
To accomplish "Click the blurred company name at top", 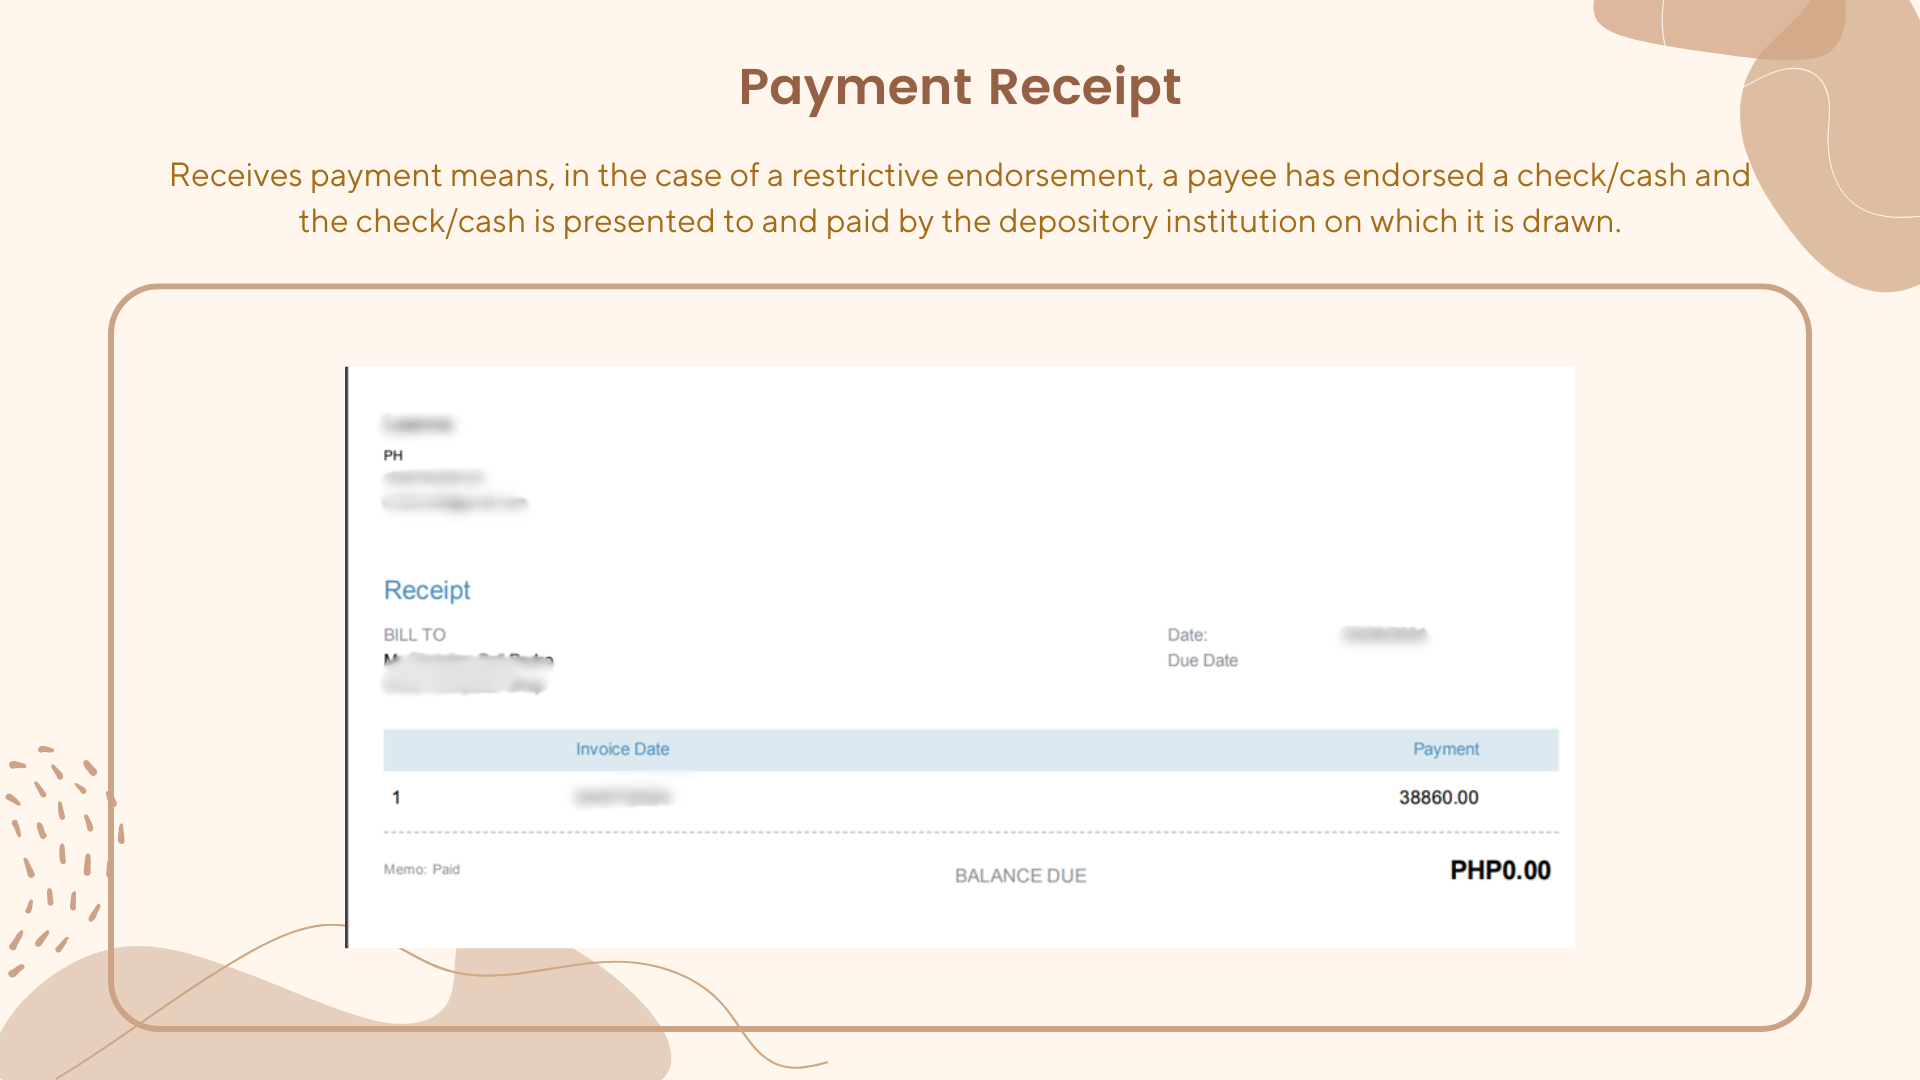I will click(x=418, y=424).
